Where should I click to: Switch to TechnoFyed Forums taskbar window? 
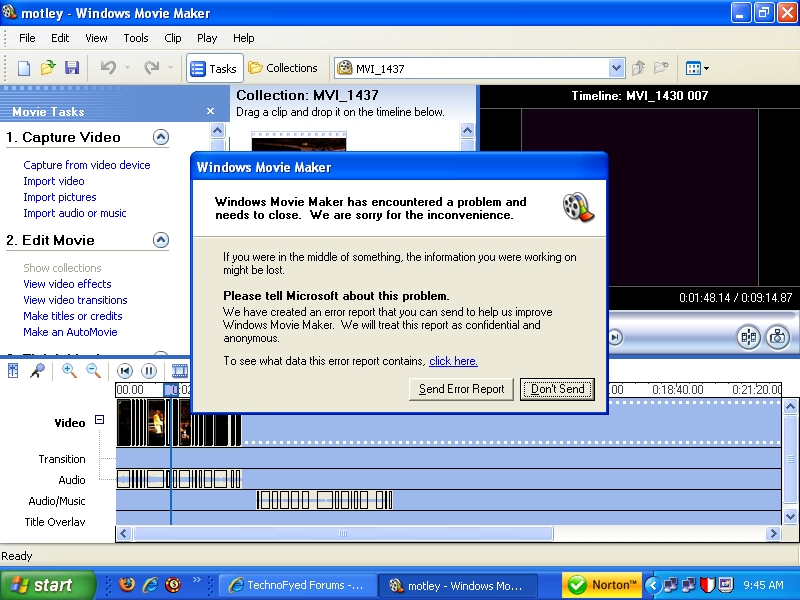coord(297,585)
